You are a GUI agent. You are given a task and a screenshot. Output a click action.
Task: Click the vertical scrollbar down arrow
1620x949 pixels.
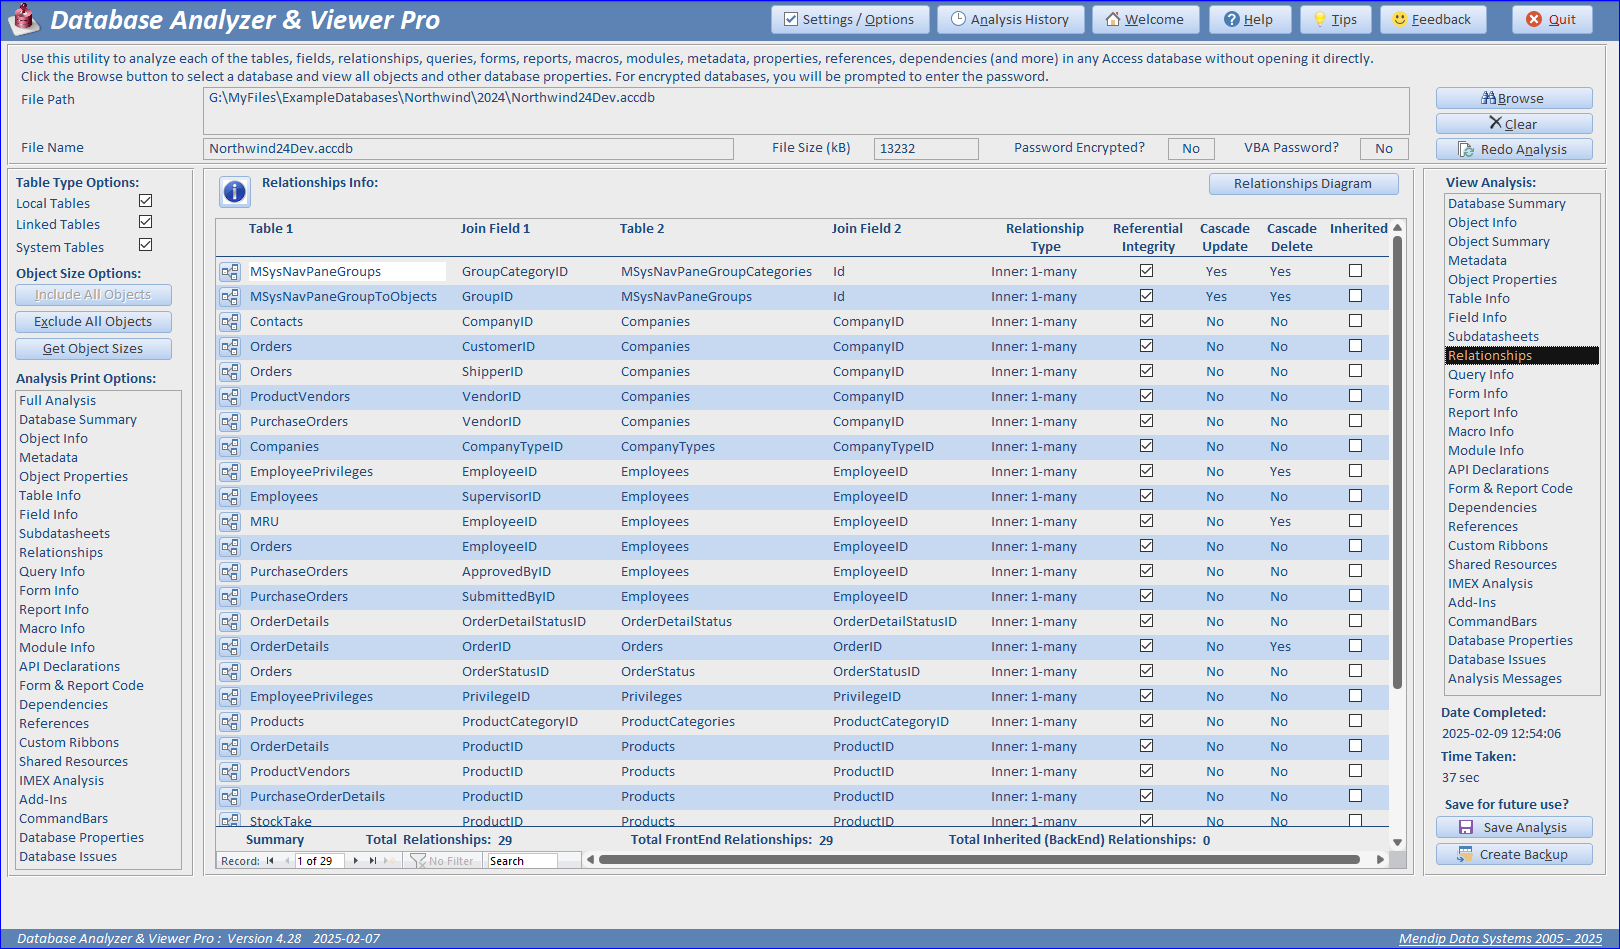click(x=1398, y=842)
